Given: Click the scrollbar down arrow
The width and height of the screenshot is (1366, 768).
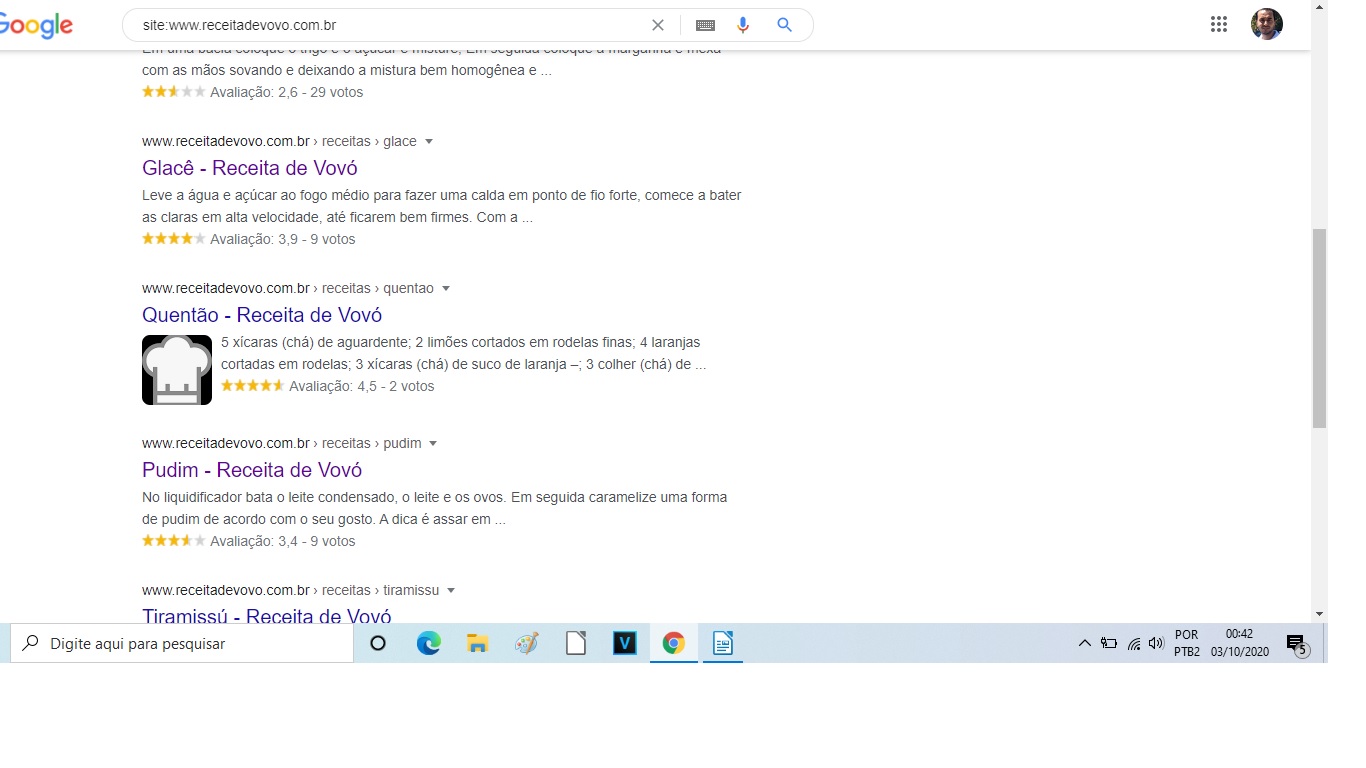Looking at the screenshot, I should pos(1319,613).
